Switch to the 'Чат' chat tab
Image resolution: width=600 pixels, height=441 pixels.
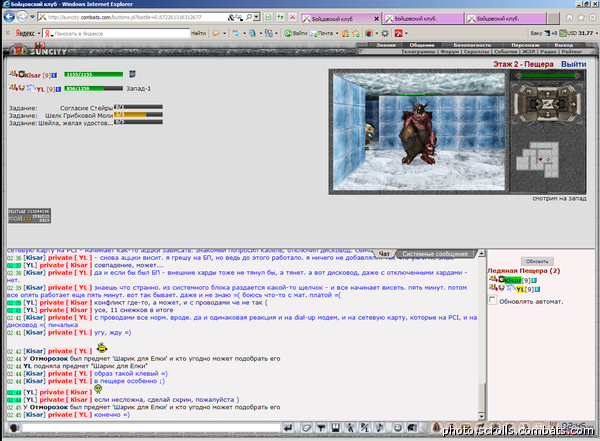click(x=384, y=253)
